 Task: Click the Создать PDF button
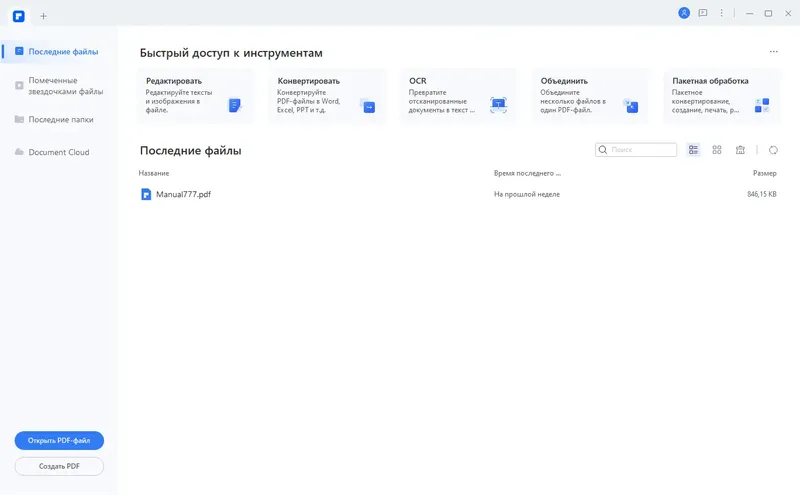click(59, 466)
